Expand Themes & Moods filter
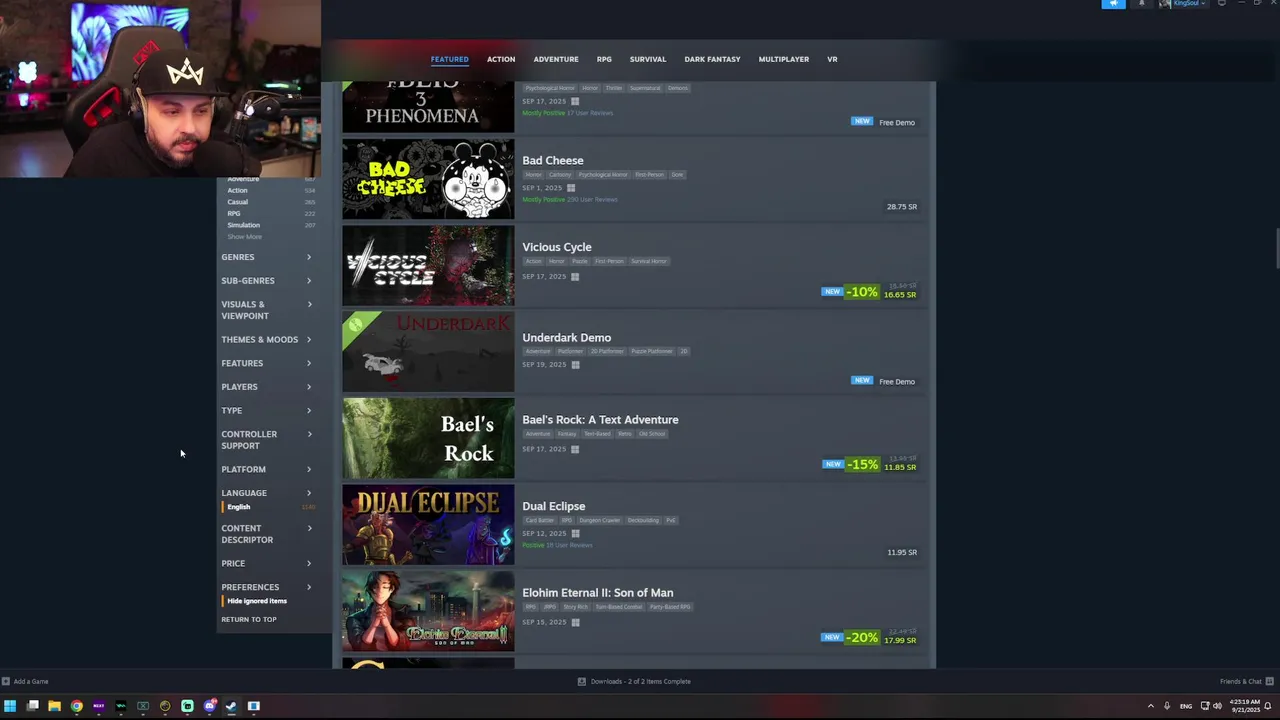The height and width of the screenshot is (720, 1280). click(266, 340)
